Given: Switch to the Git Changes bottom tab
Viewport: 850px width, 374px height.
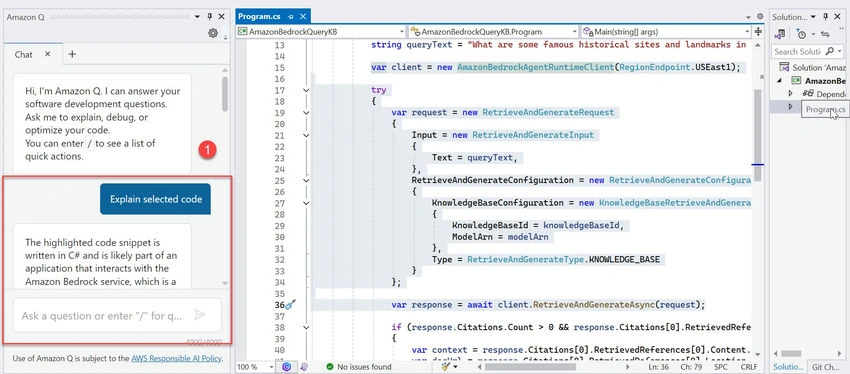Looking at the screenshot, I should coord(827,367).
